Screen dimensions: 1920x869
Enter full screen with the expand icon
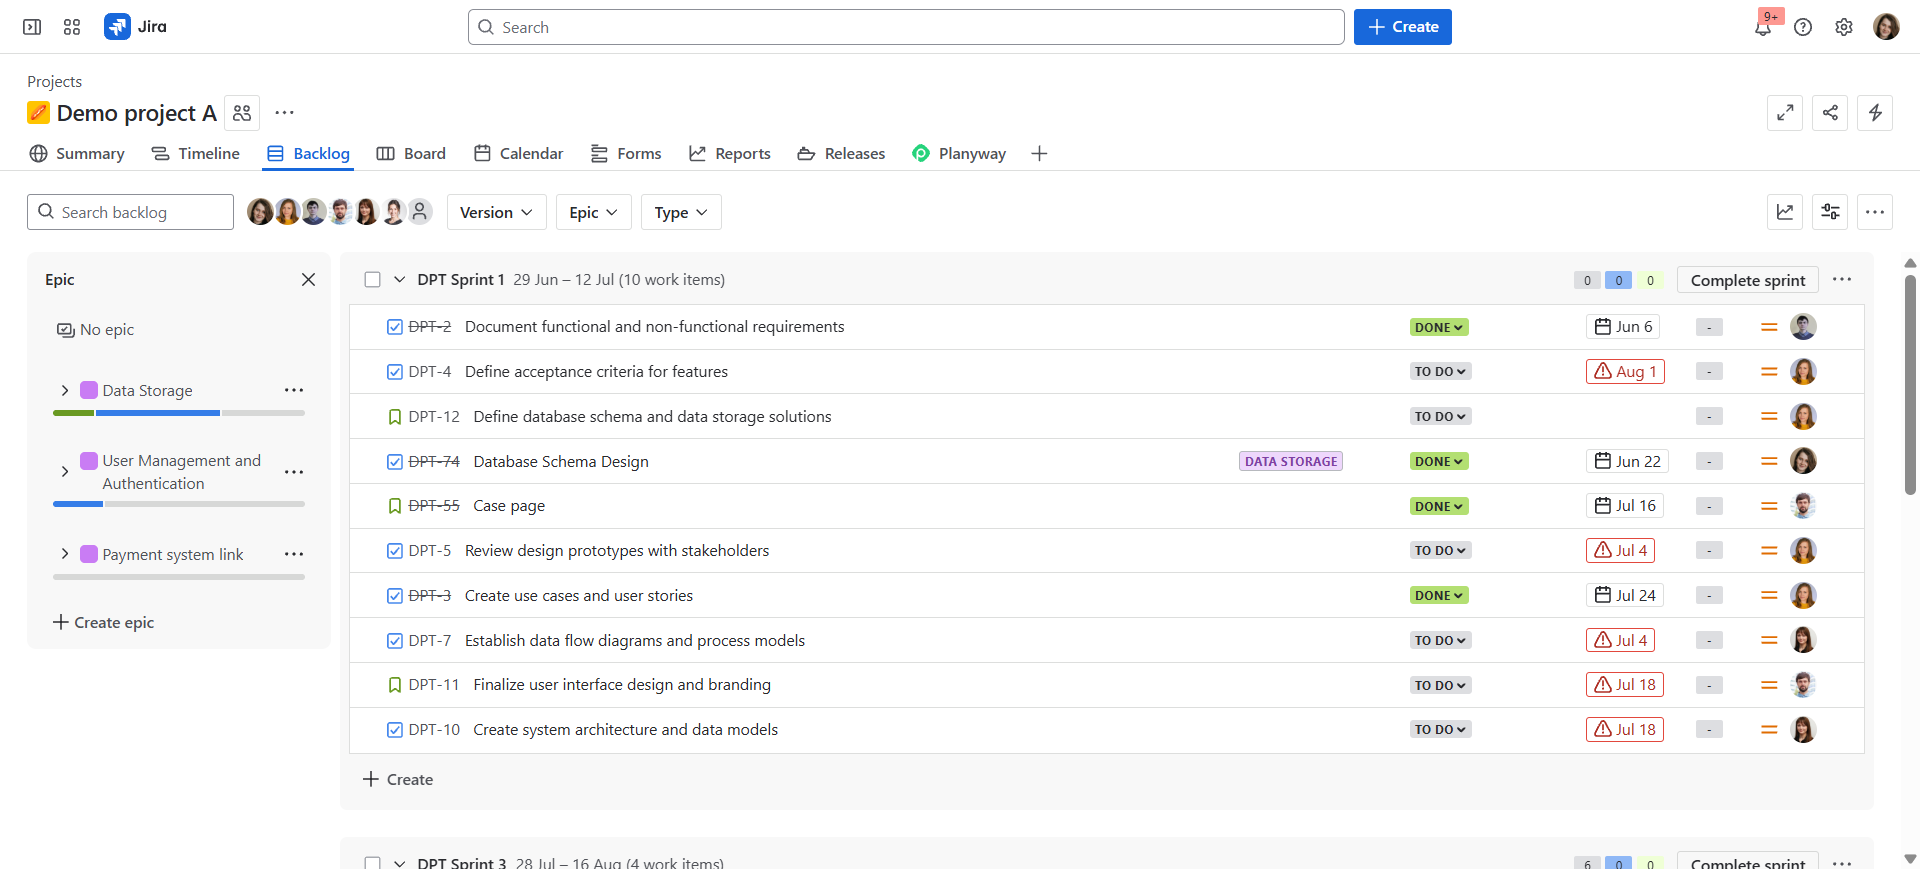tap(1785, 113)
